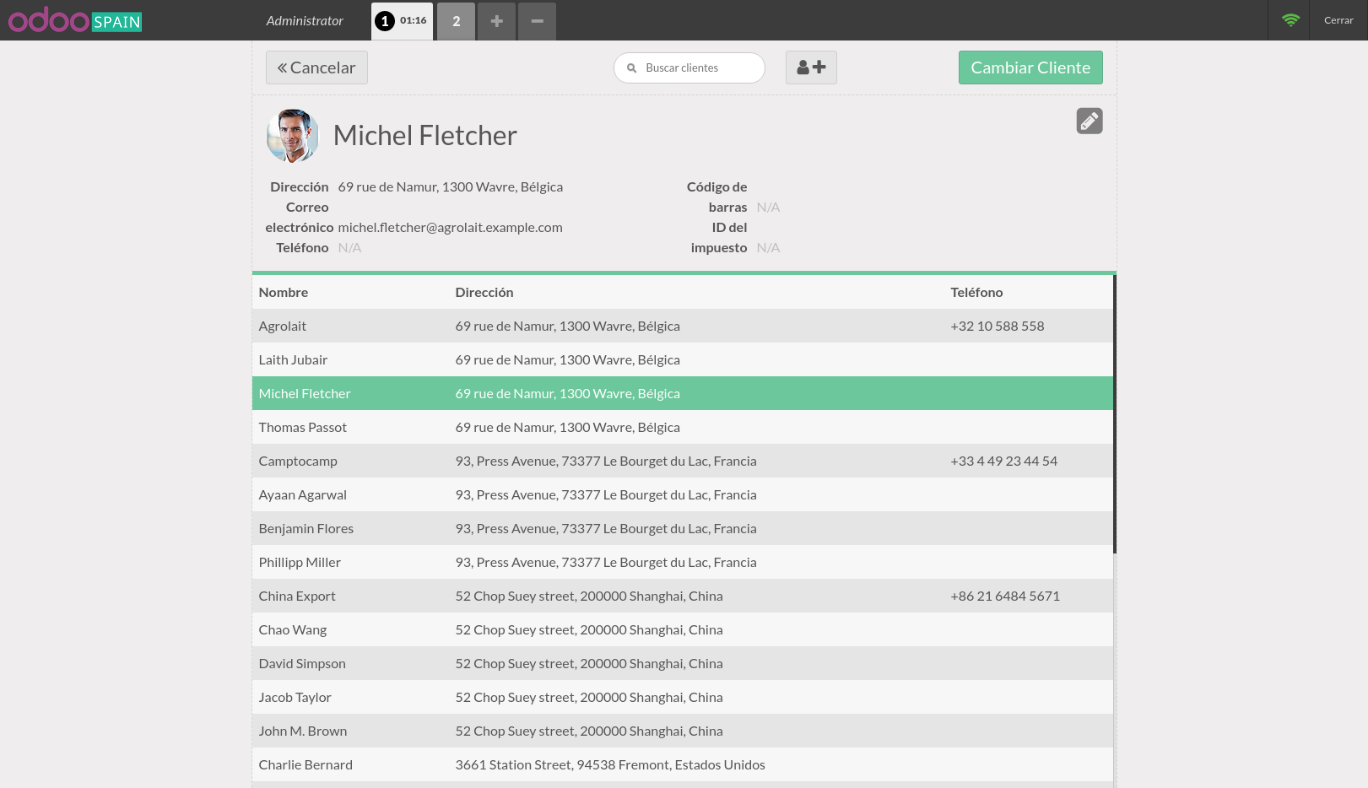Viewport: 1368px width, 788px height.
Task: Click the magnifier icon in the search bar
Action: click(632, 67)
